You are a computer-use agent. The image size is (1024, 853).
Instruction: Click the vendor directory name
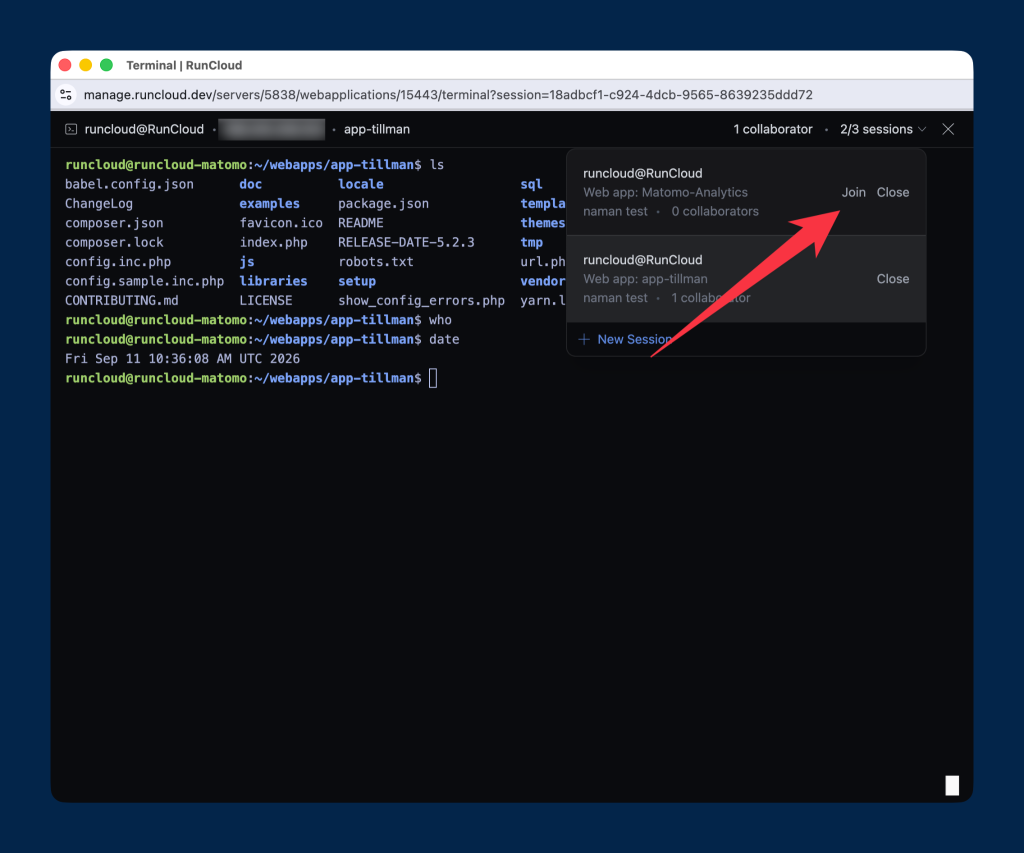[543, 282]
